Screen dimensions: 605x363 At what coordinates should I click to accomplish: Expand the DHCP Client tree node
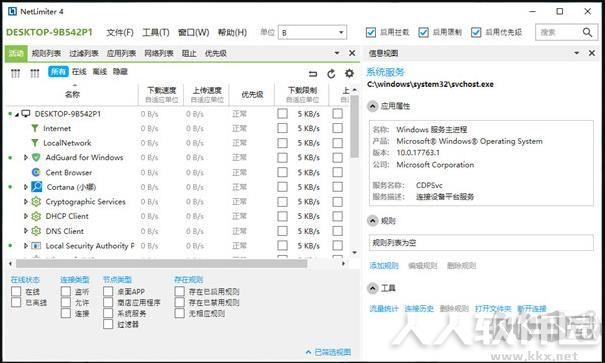click(x=25, y=216)
